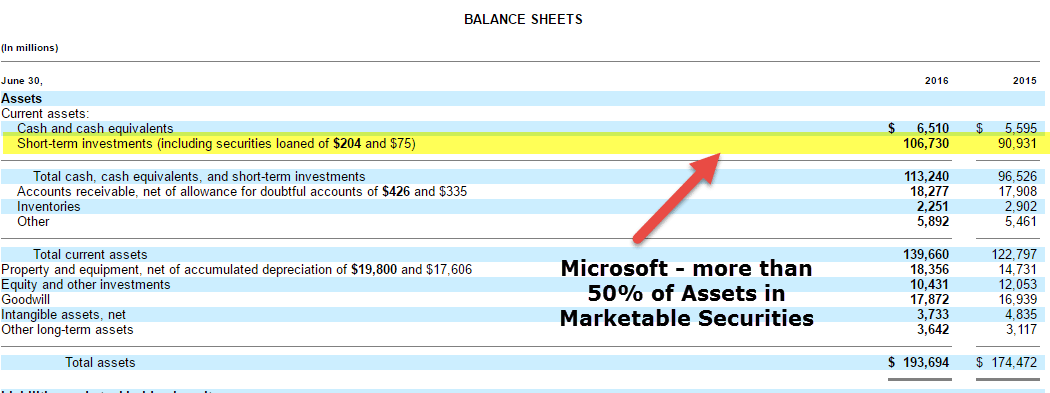Select the Inventories row label
This screenshot has height=393, width=1050.
pyautogui.click(x=49, y=207)
